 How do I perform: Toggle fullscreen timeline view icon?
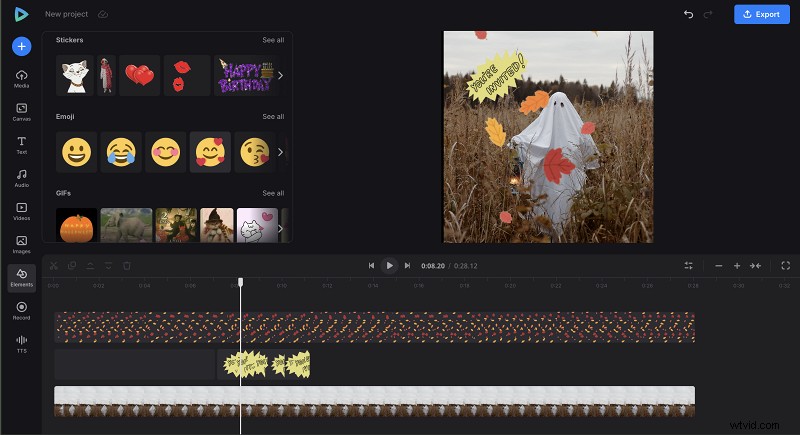pos(785,266)
